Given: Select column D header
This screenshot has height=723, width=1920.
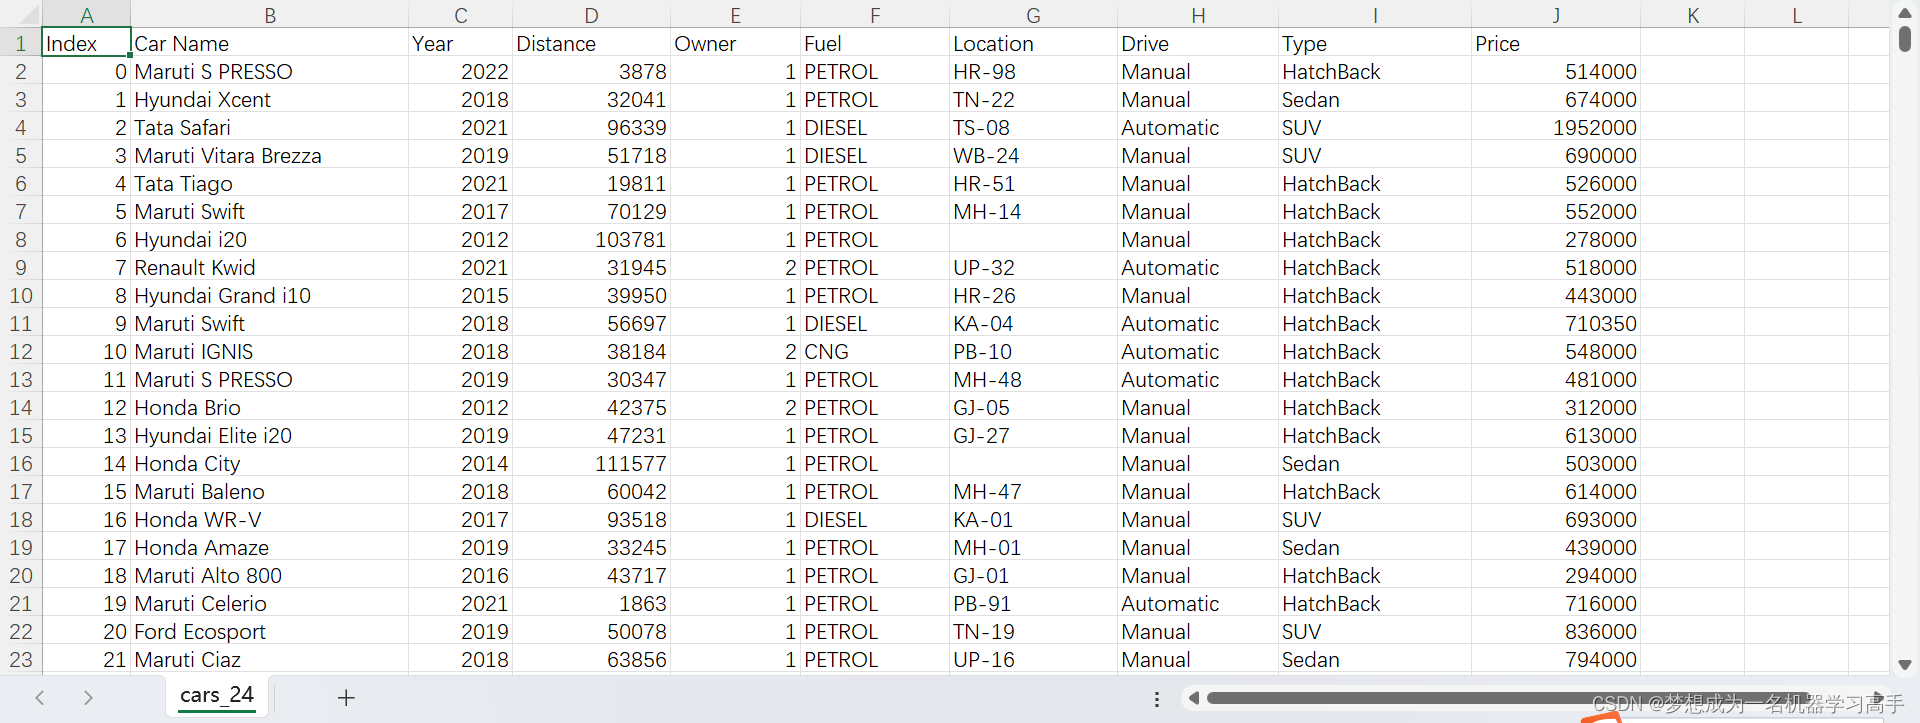Looking at the screenshot, I should pos(592,15).
